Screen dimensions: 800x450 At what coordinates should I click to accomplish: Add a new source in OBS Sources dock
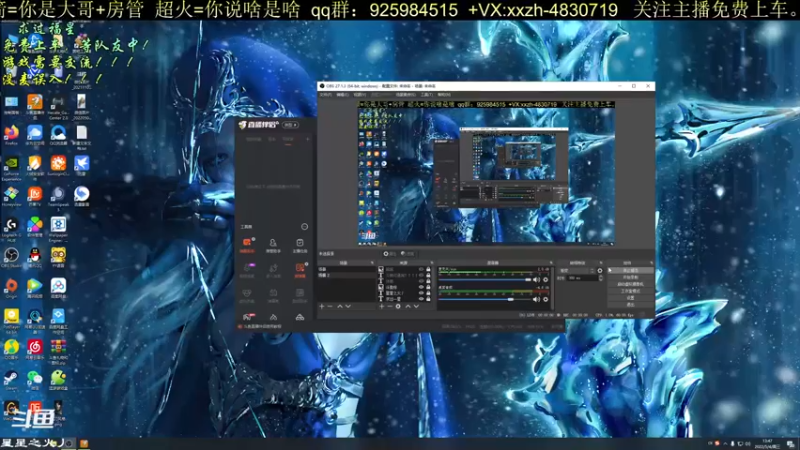(x=382, y=306)
